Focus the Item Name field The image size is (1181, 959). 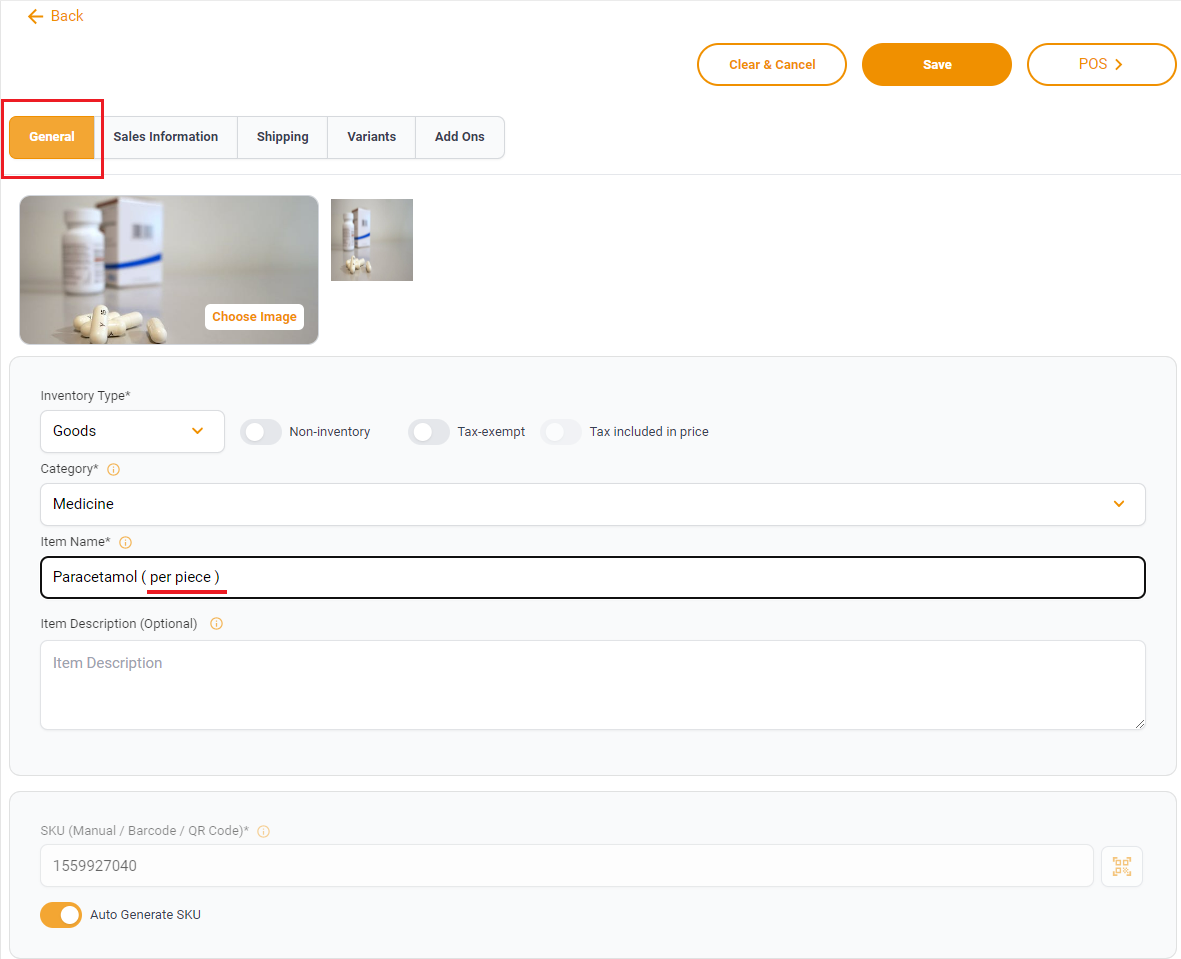coord(593,578)
